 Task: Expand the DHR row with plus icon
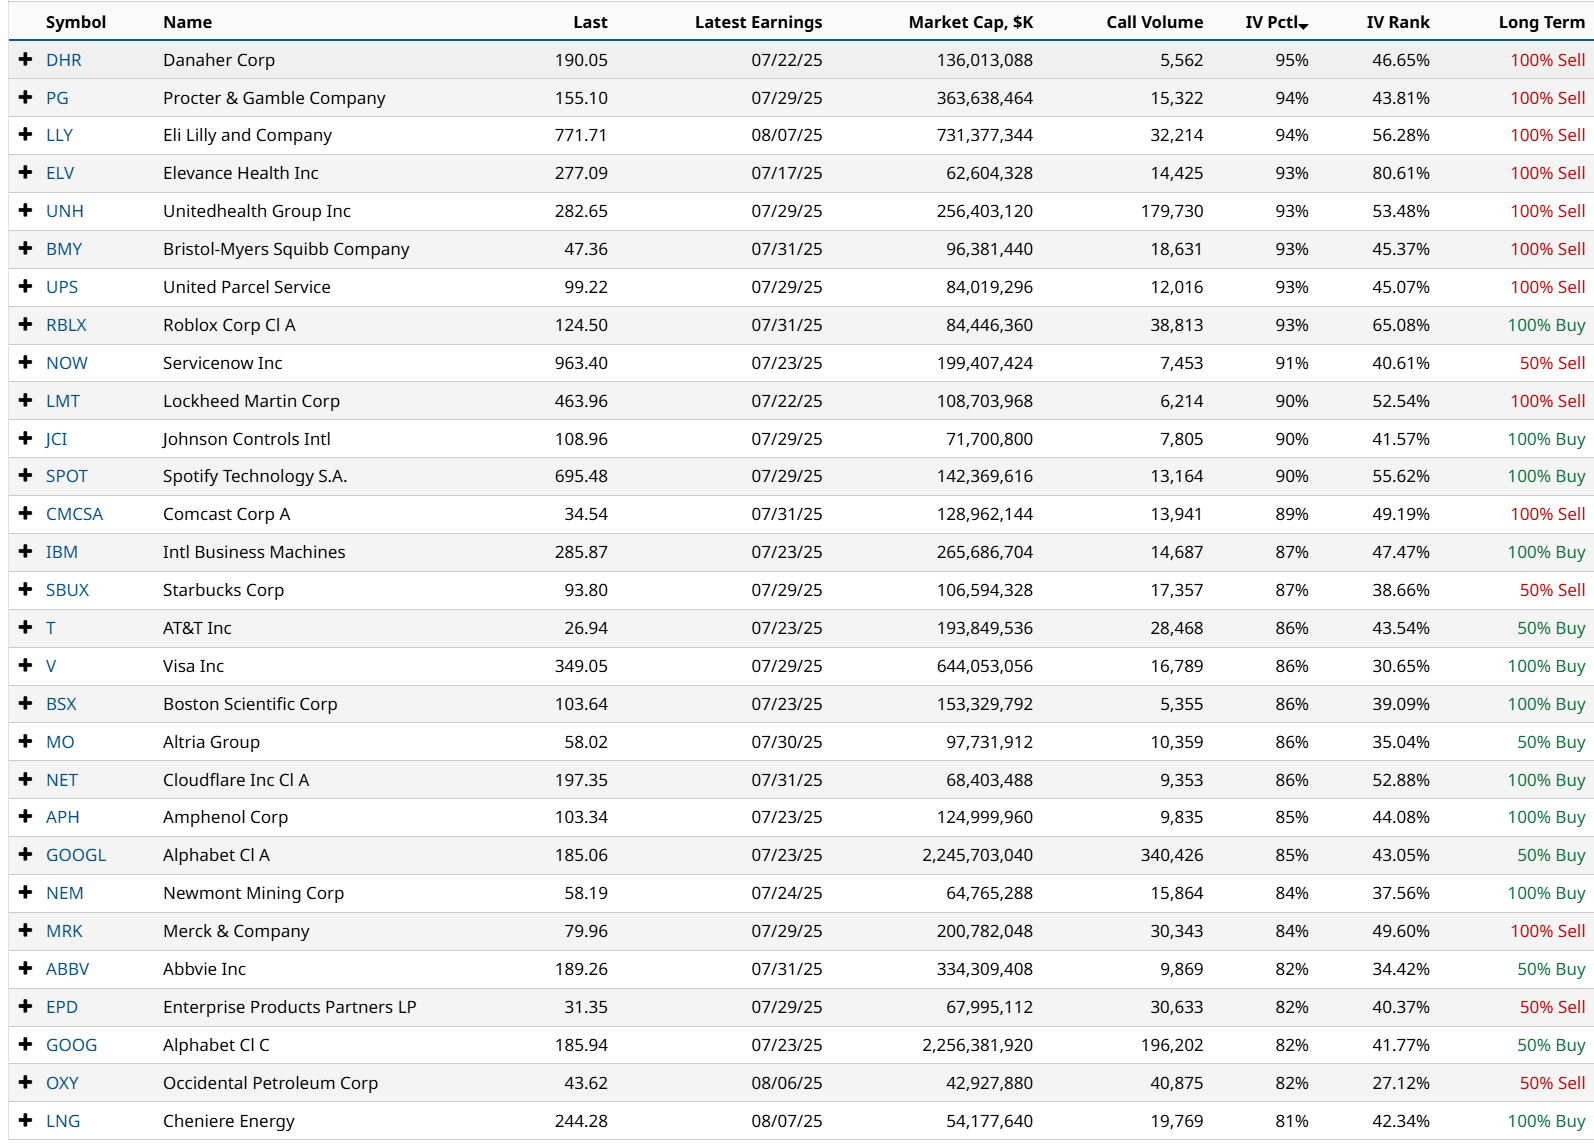pyautogui.click(x=26, y=60)
